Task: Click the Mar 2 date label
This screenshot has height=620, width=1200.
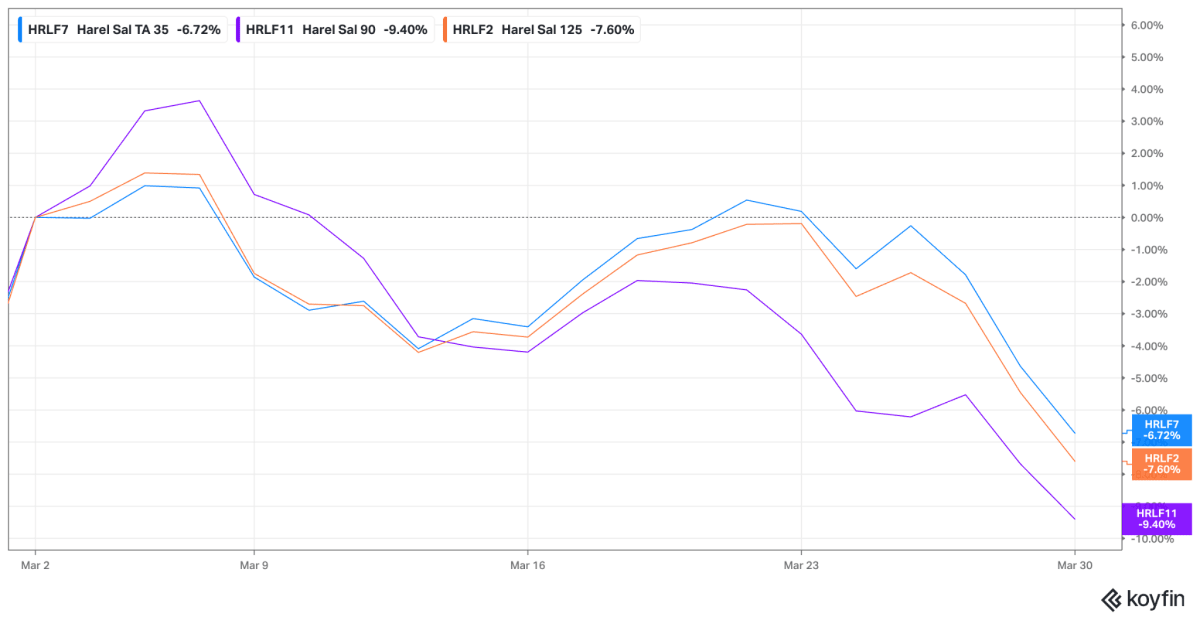Action: 35,565
